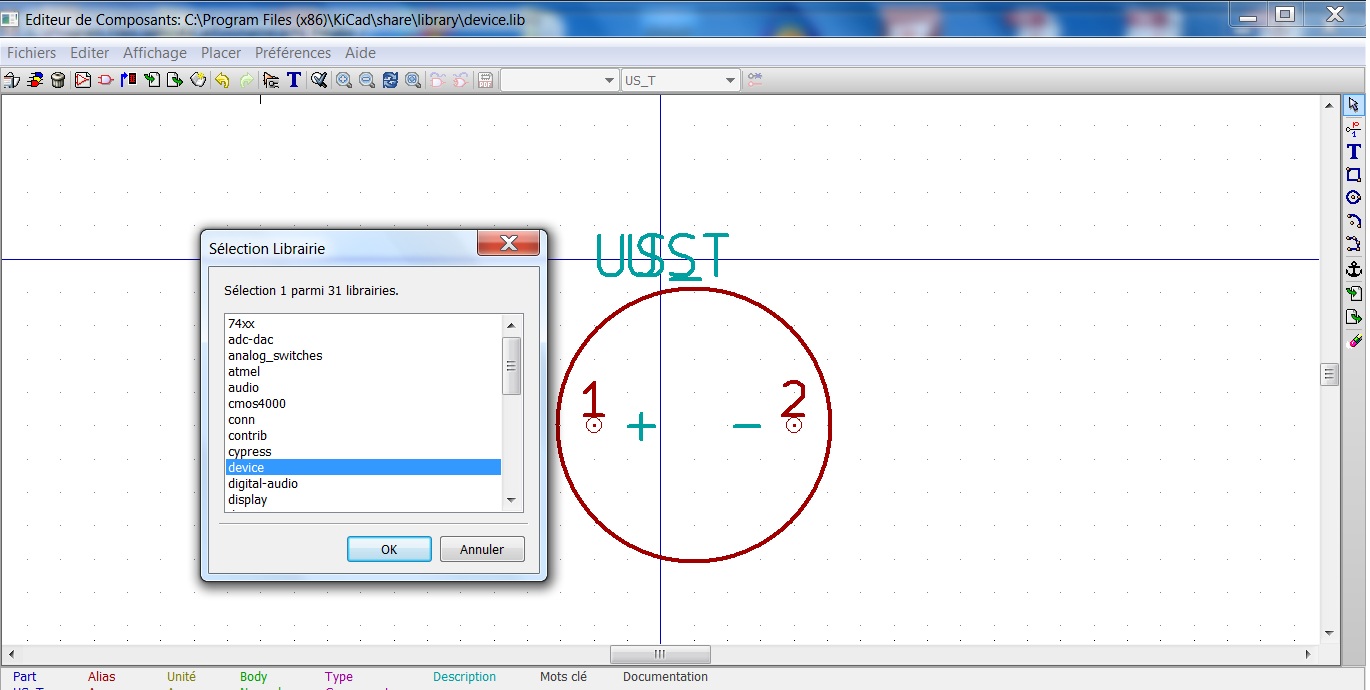
Task: Open the Editer menu
Action: pyautogui.click(x=90, y=53)
